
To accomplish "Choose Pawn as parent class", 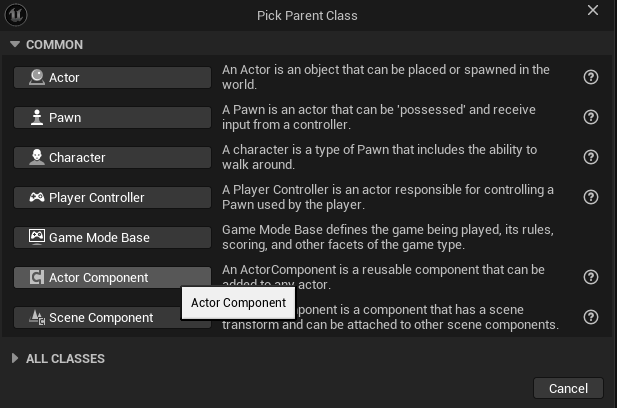I will [112, 117].
